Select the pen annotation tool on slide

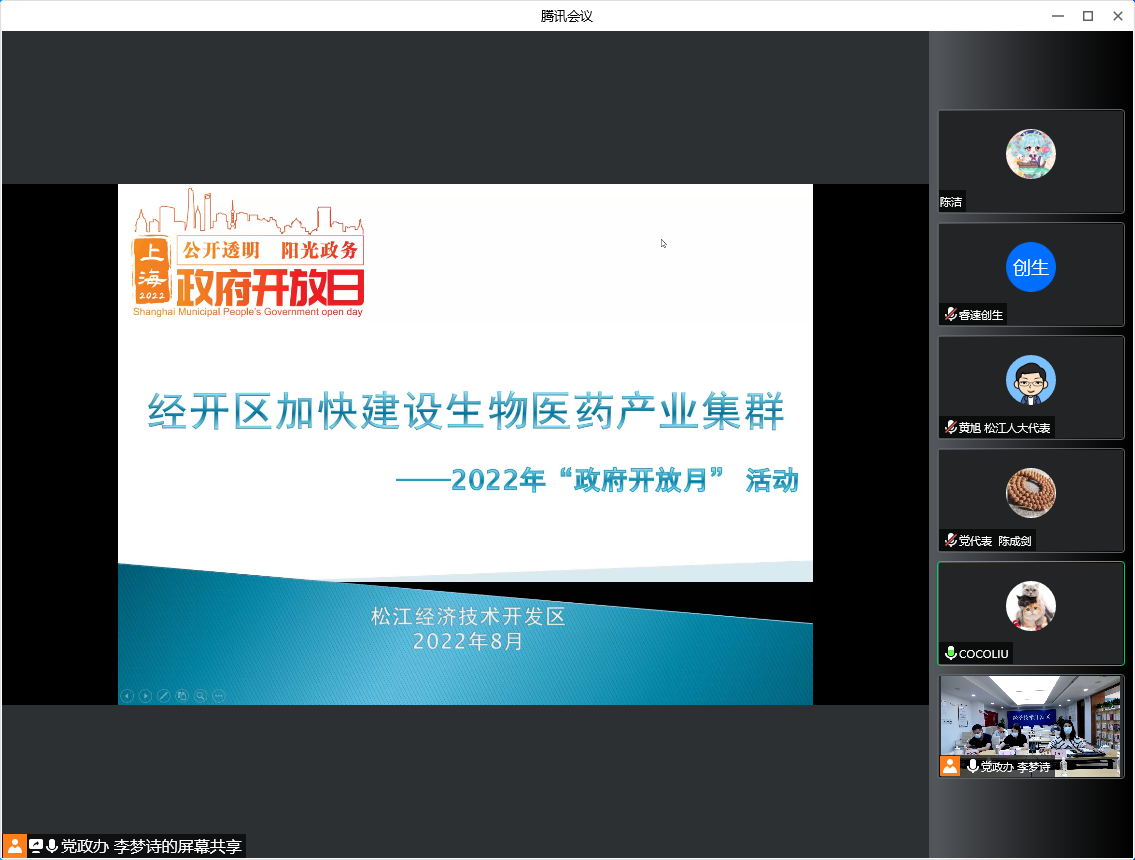click(x=164, y=696)
